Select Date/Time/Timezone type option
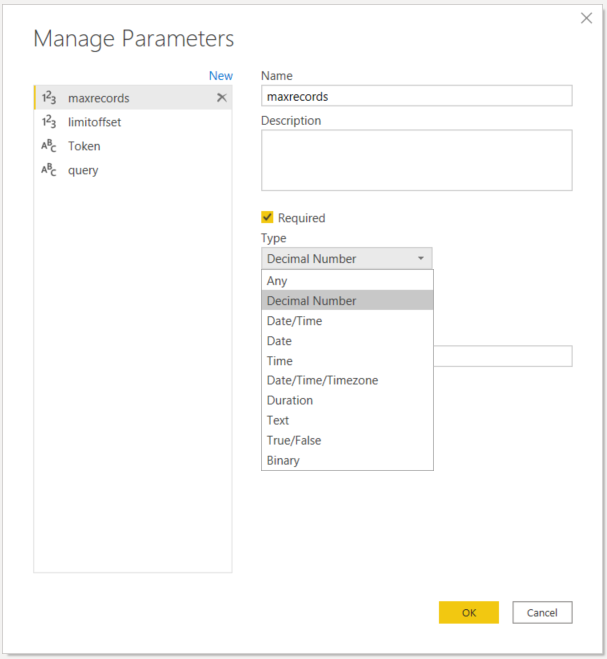 tap(347, 380)
